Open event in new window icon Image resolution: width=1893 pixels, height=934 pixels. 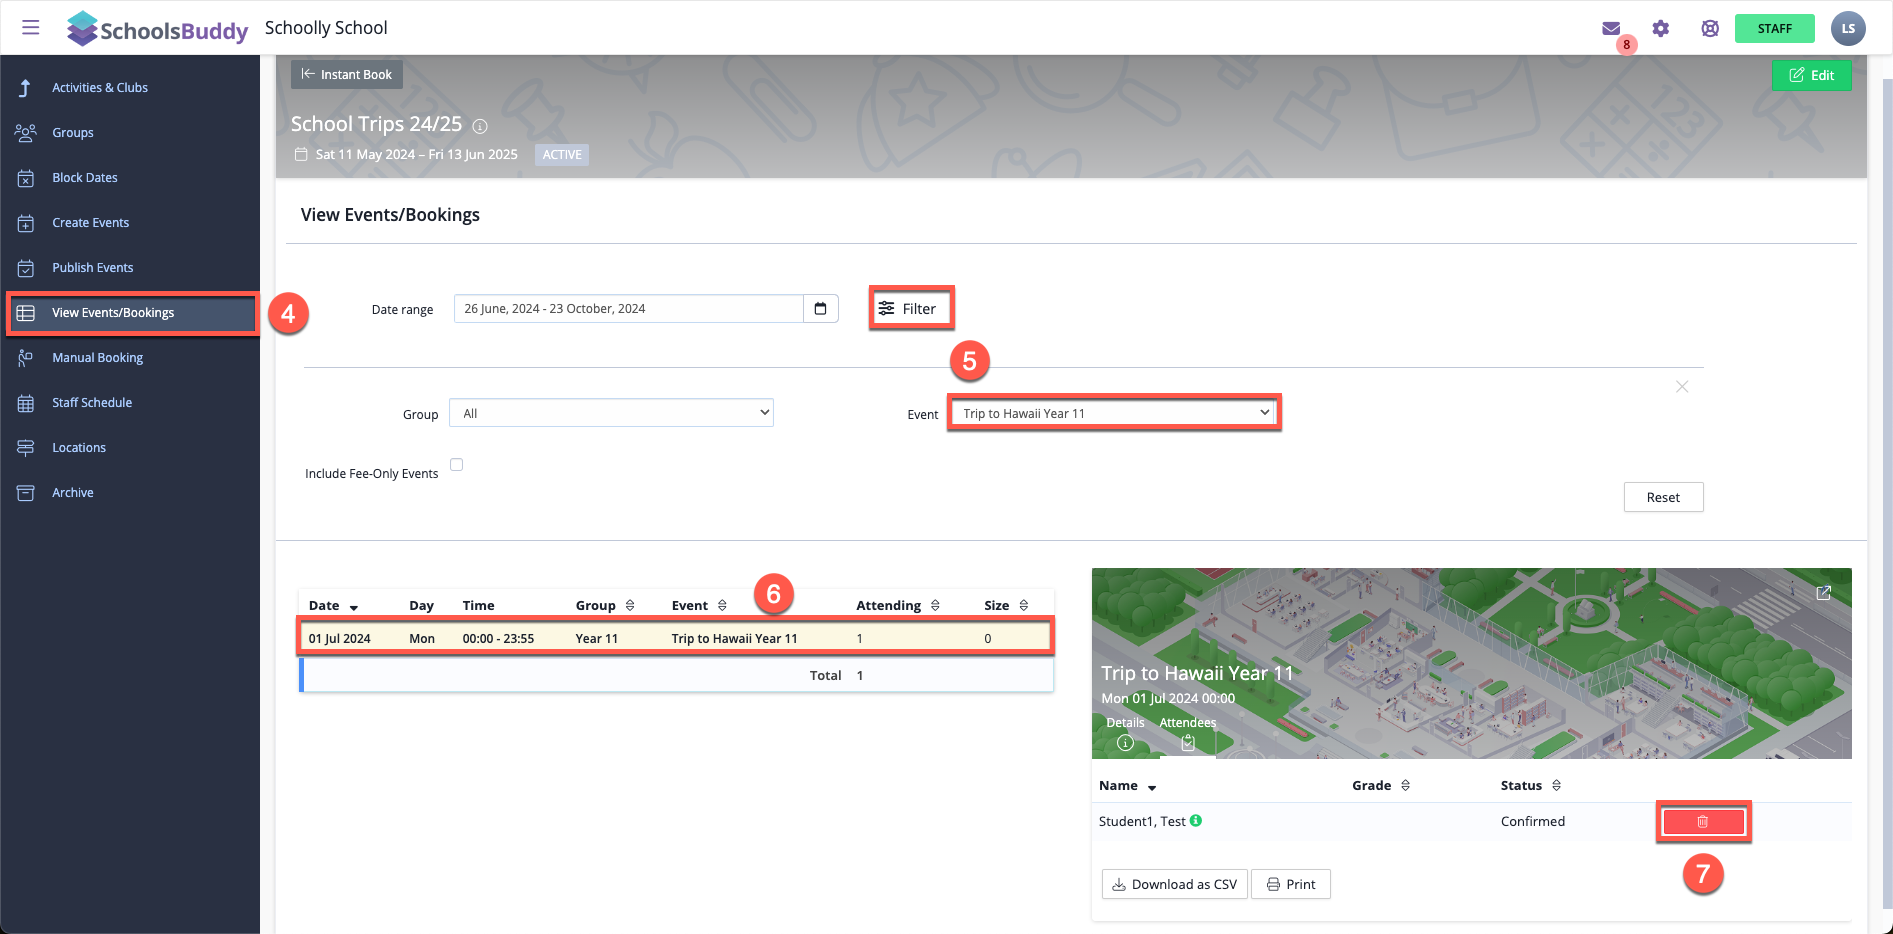click(1823, 593)
